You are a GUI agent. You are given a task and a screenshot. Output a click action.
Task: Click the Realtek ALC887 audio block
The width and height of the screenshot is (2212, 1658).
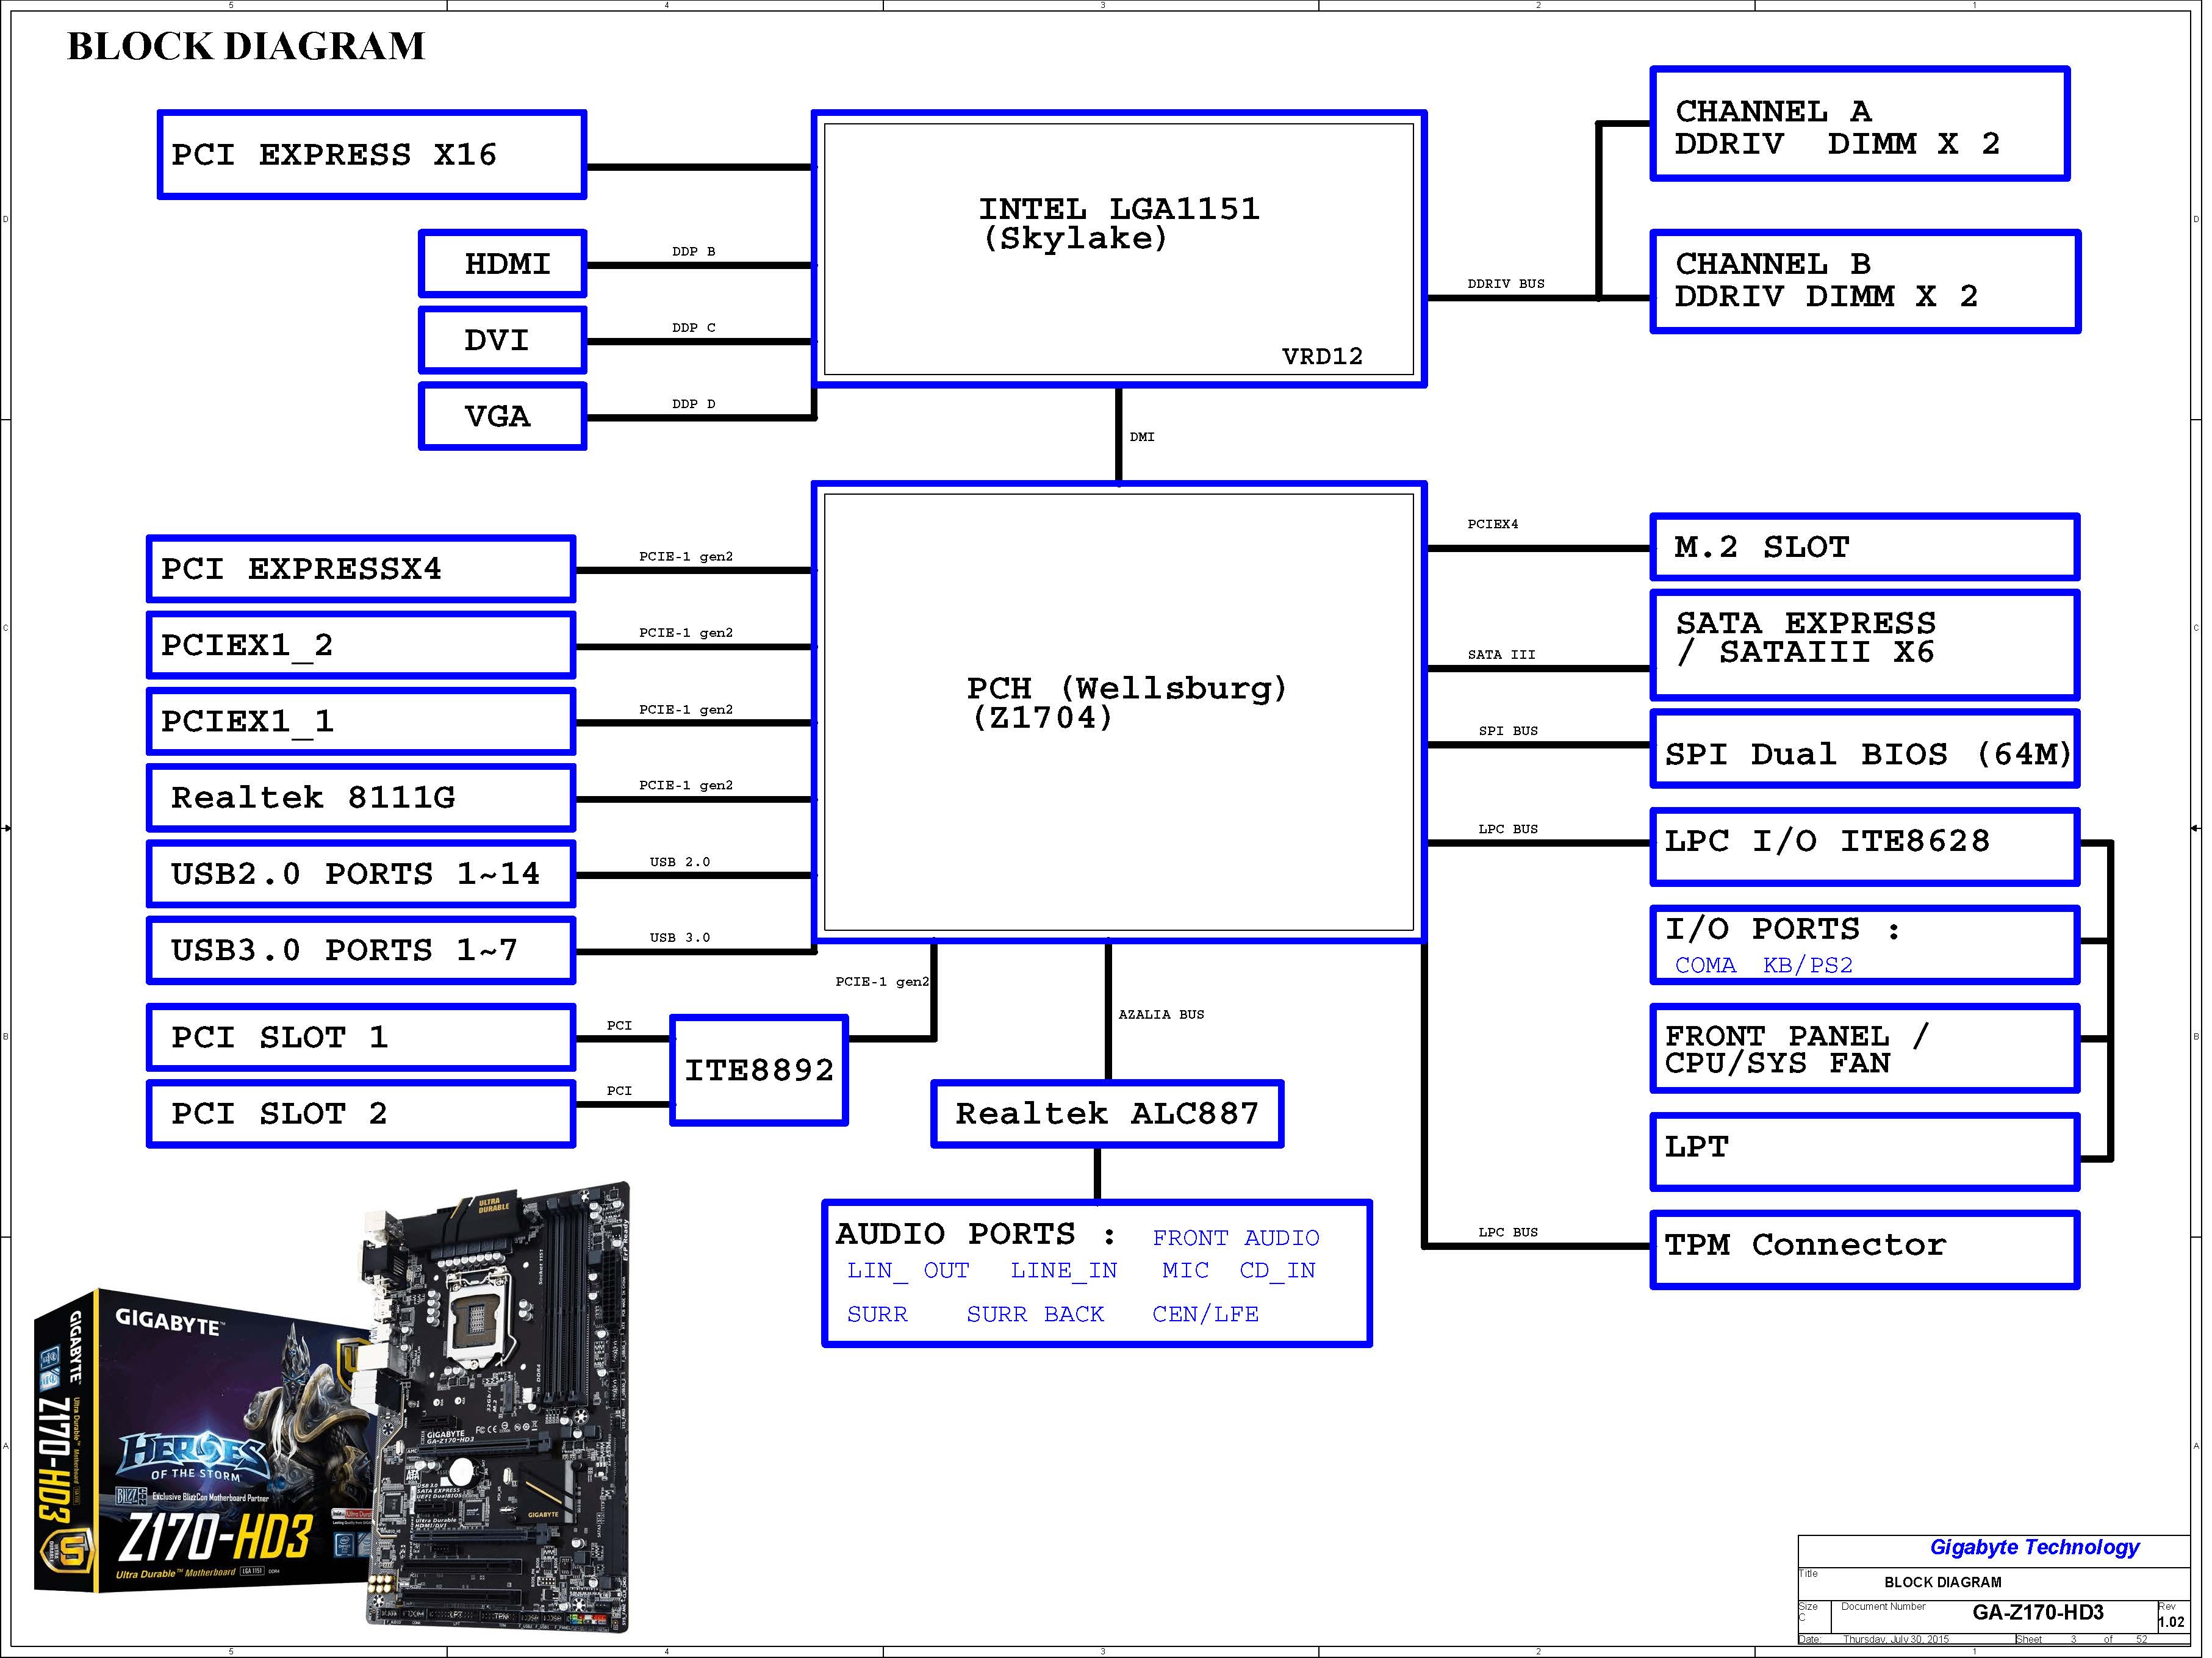pos(1106,1113)
